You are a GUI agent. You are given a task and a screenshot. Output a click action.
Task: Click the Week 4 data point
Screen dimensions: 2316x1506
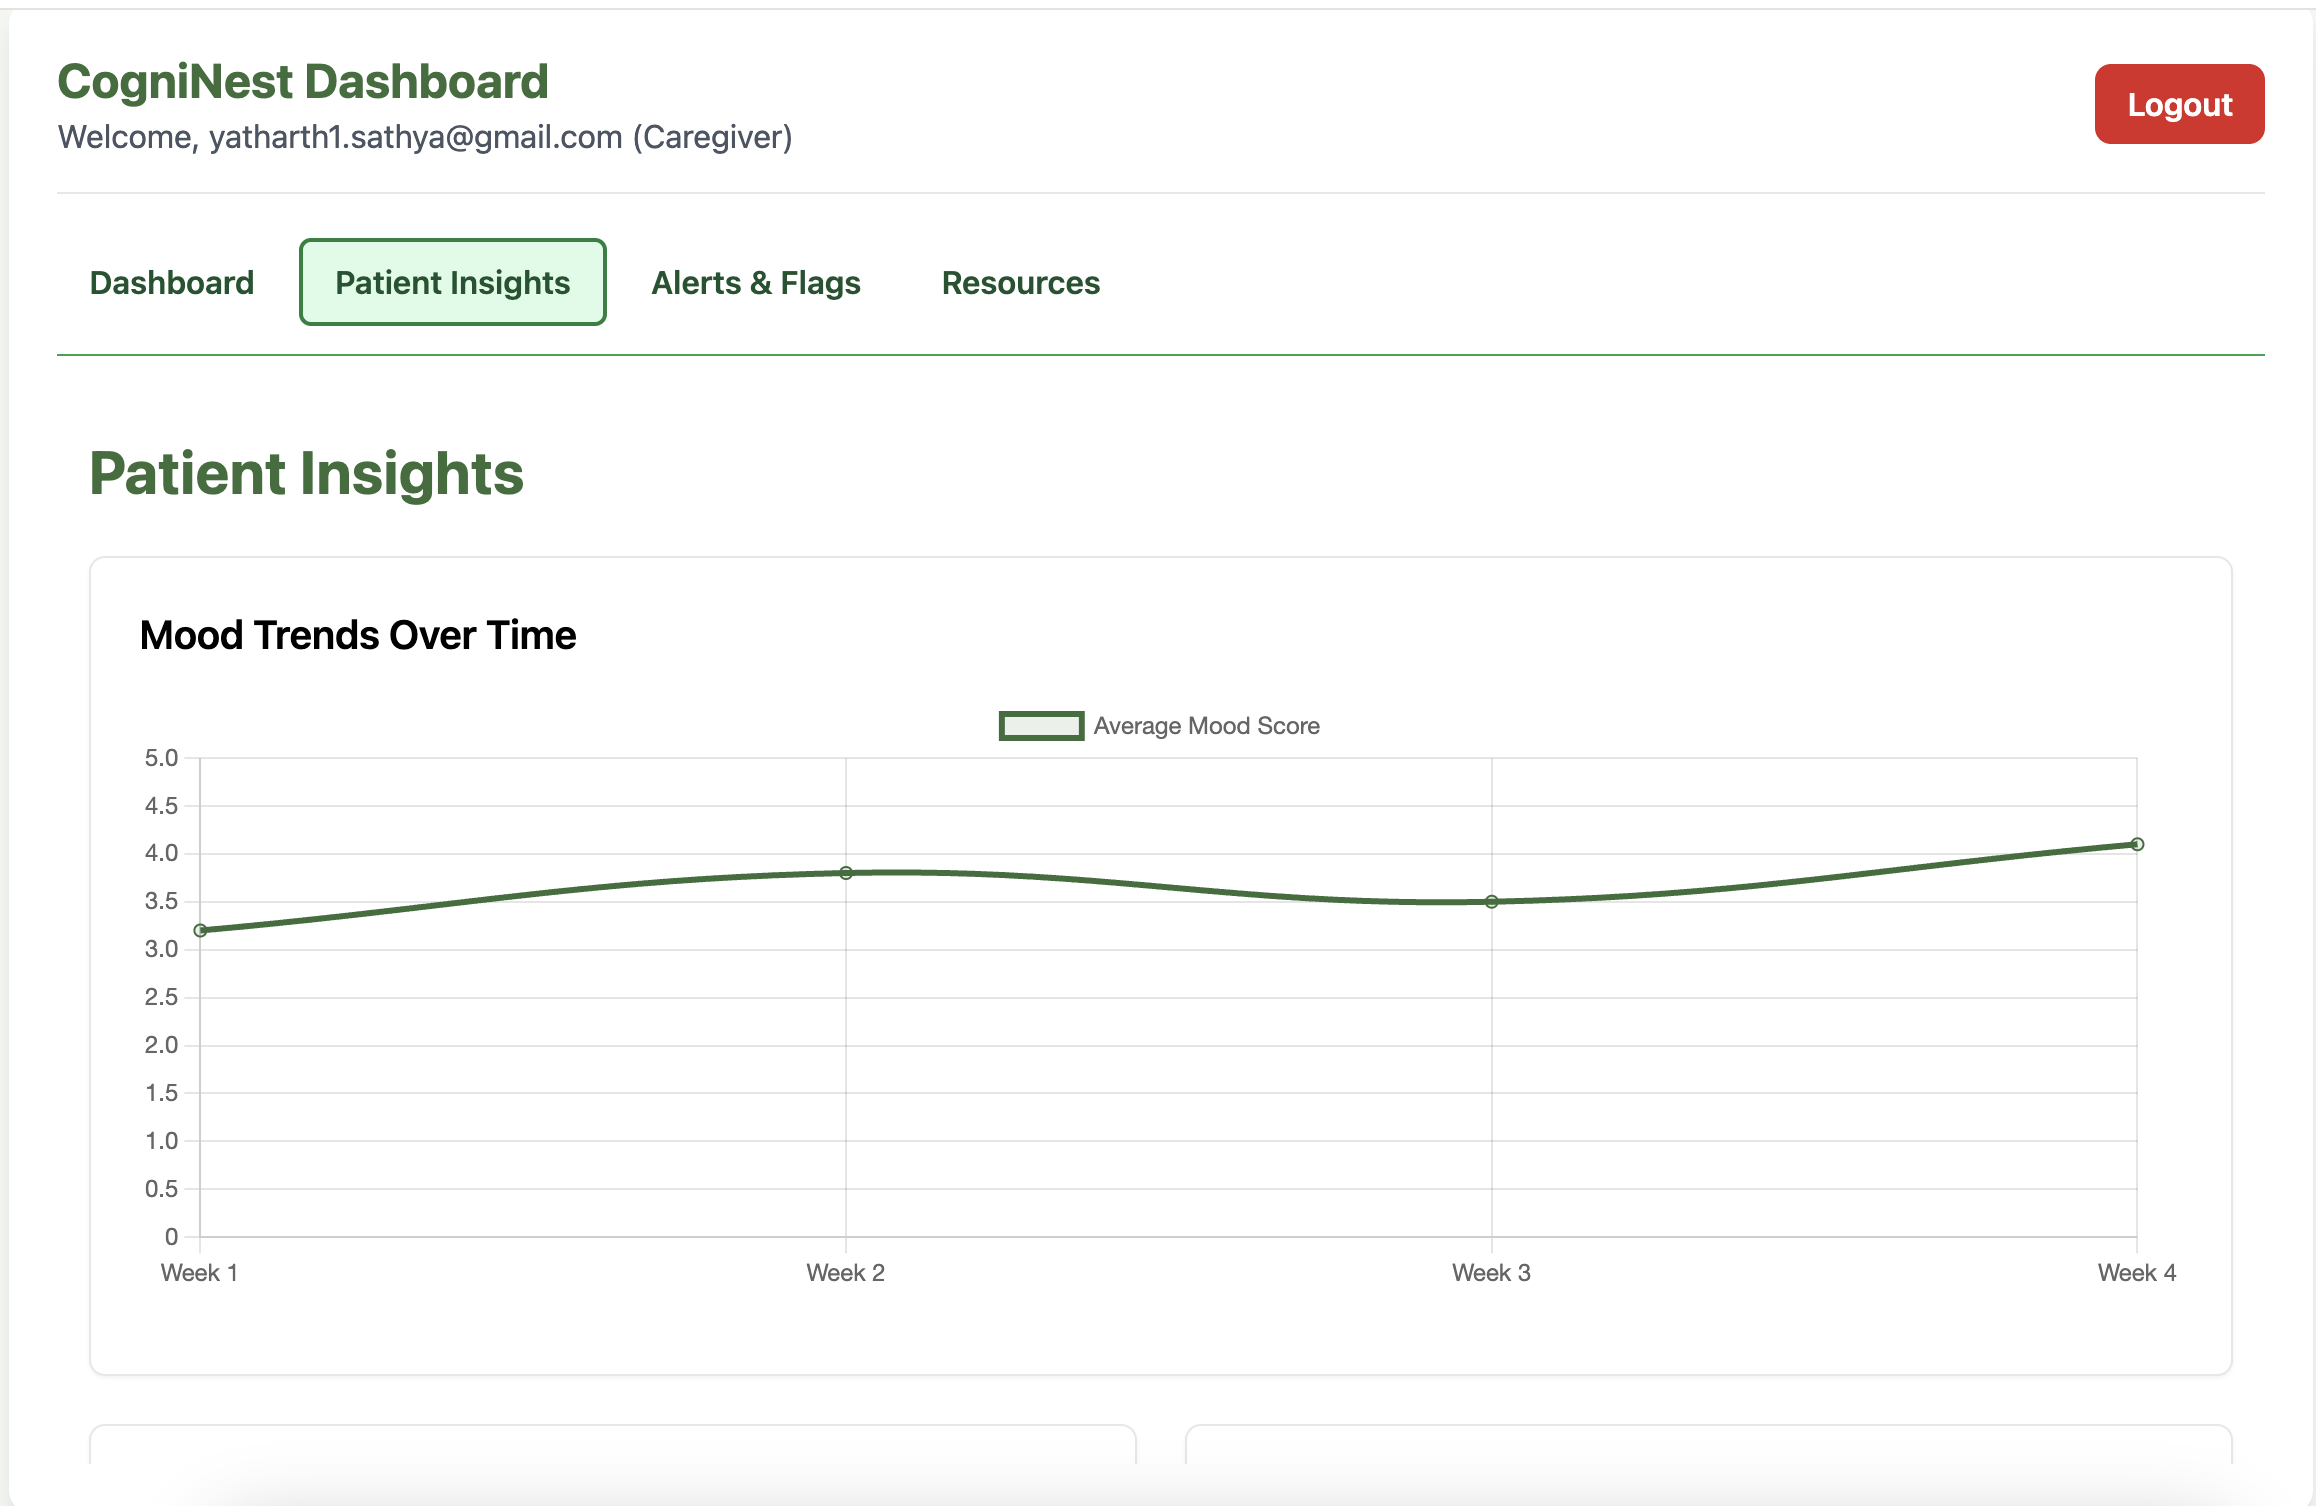click(x=2137, y=844)
